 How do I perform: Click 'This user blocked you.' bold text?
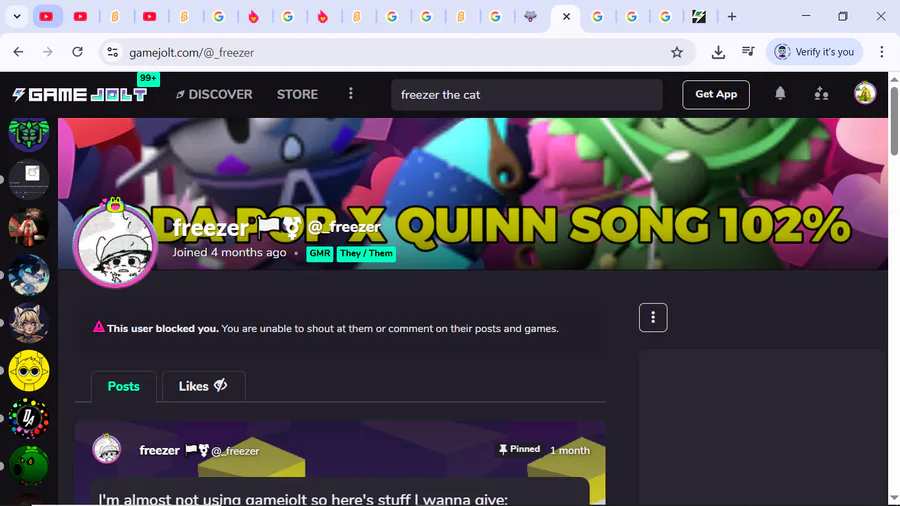(x=162, y=329)
